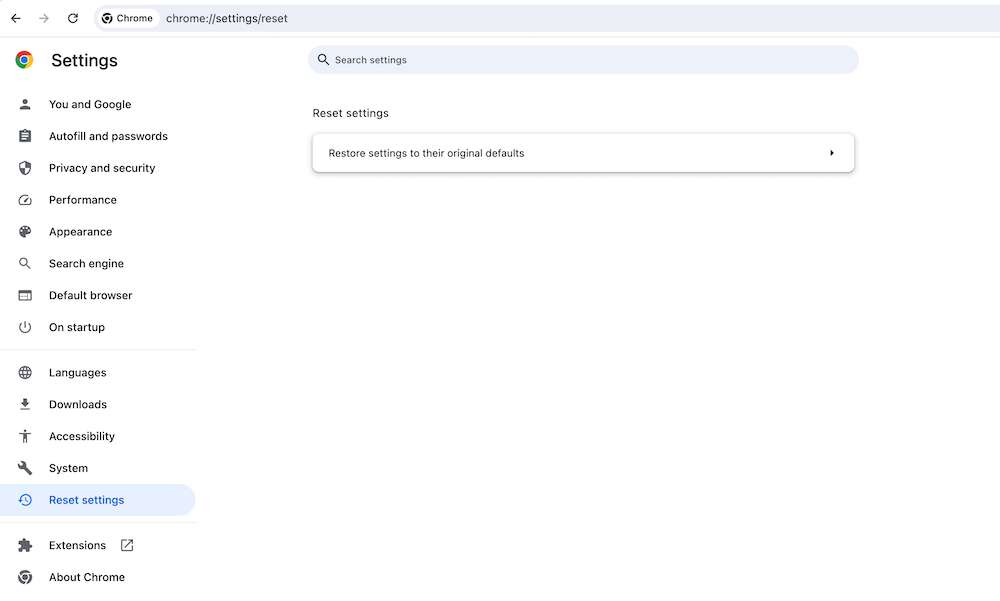Click the Privacy and security shield icon

pyautogui.click(x=26, y=168)
